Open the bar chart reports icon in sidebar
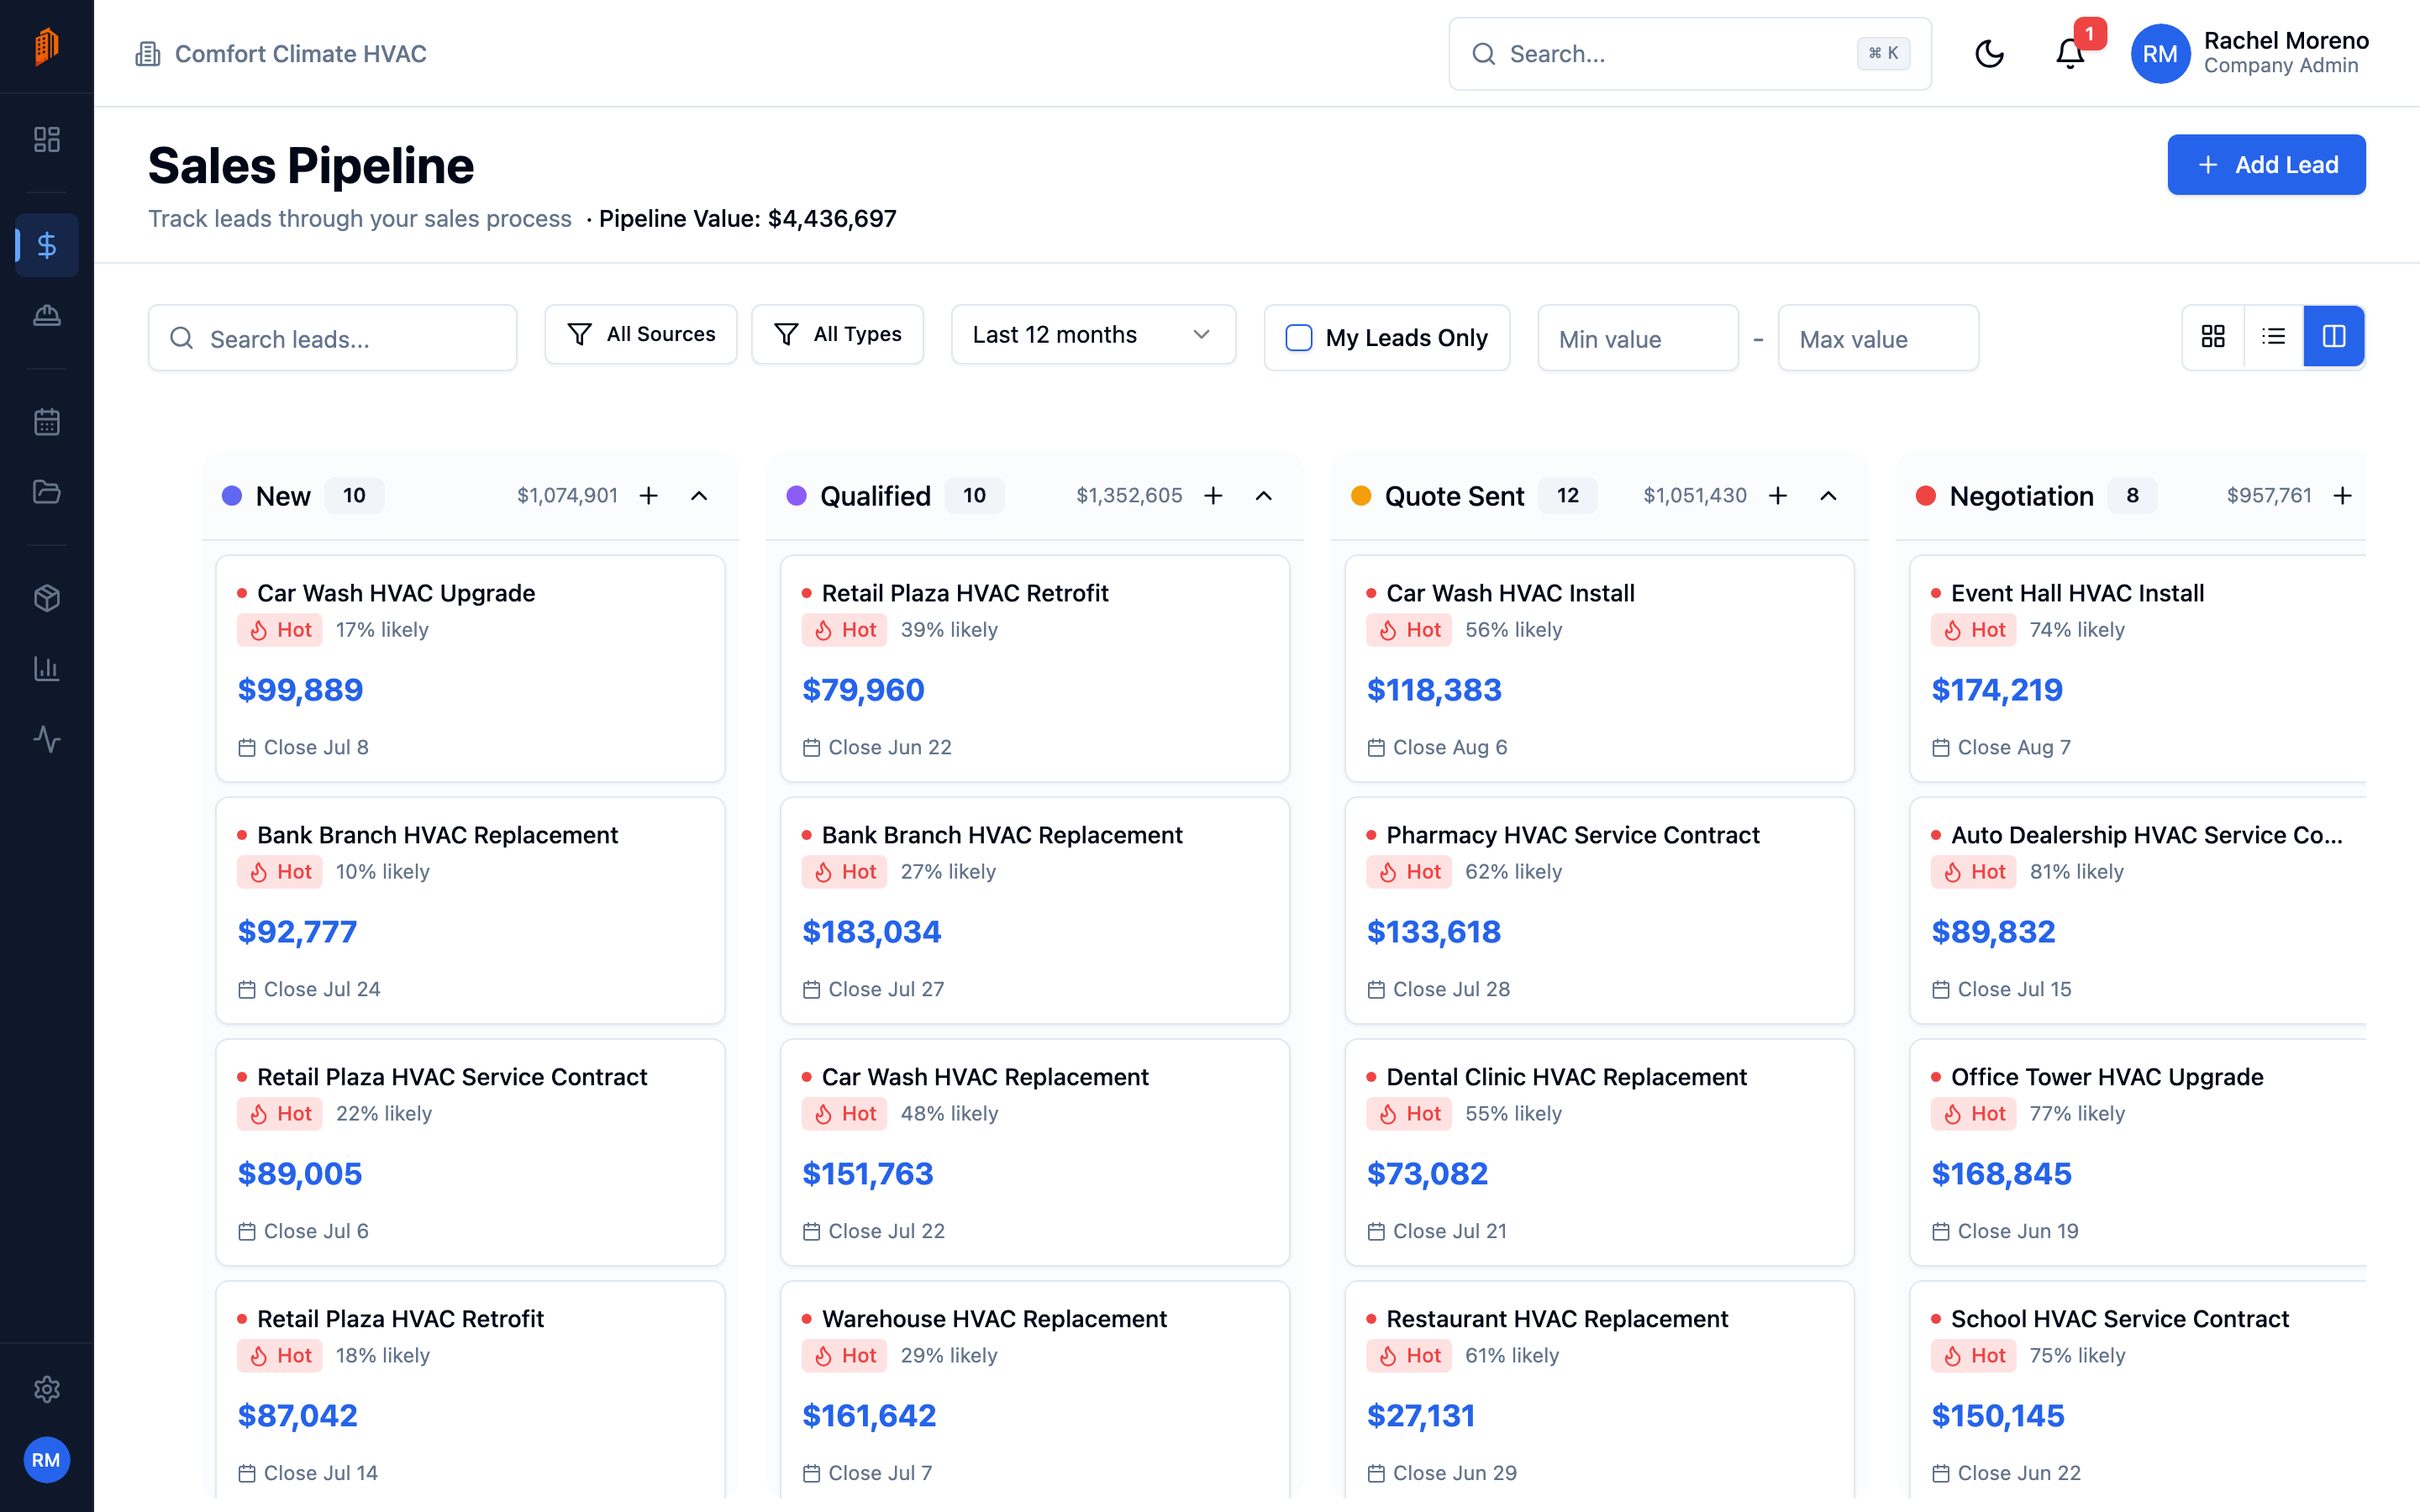2420x1512 pixels. pos(47,669)
